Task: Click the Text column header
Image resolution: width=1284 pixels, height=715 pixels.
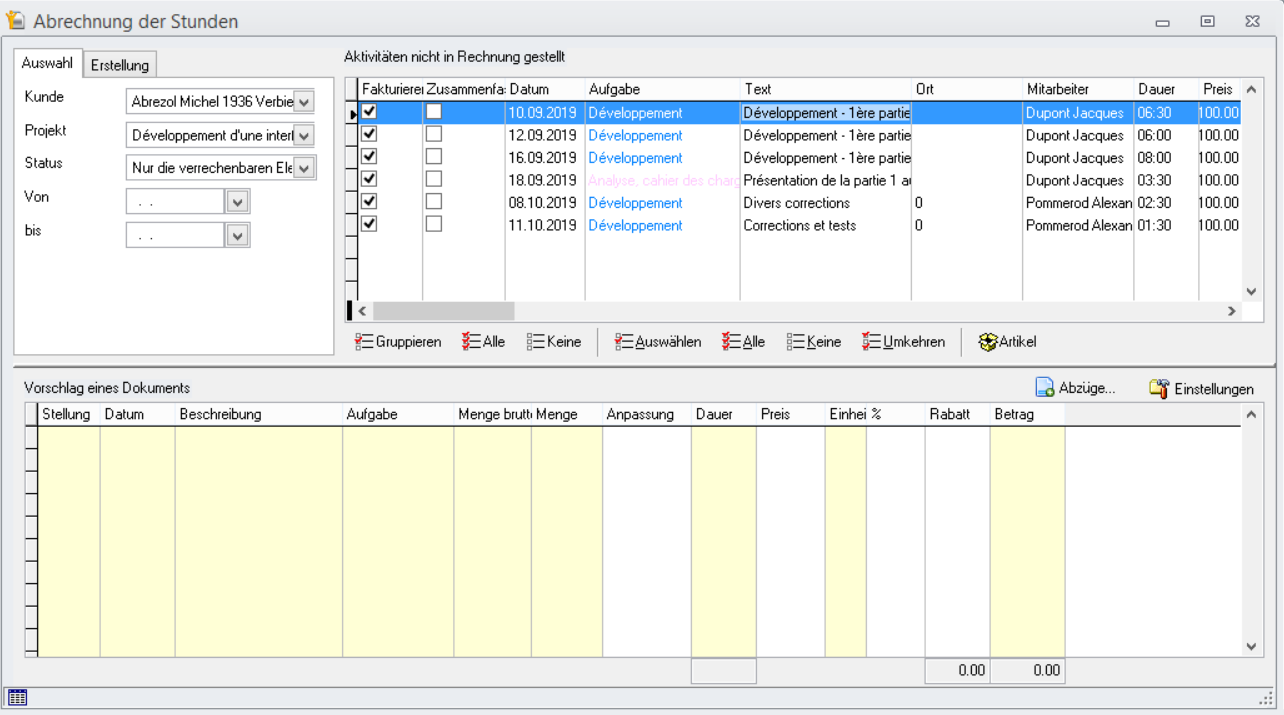Action: click(826, 89)
